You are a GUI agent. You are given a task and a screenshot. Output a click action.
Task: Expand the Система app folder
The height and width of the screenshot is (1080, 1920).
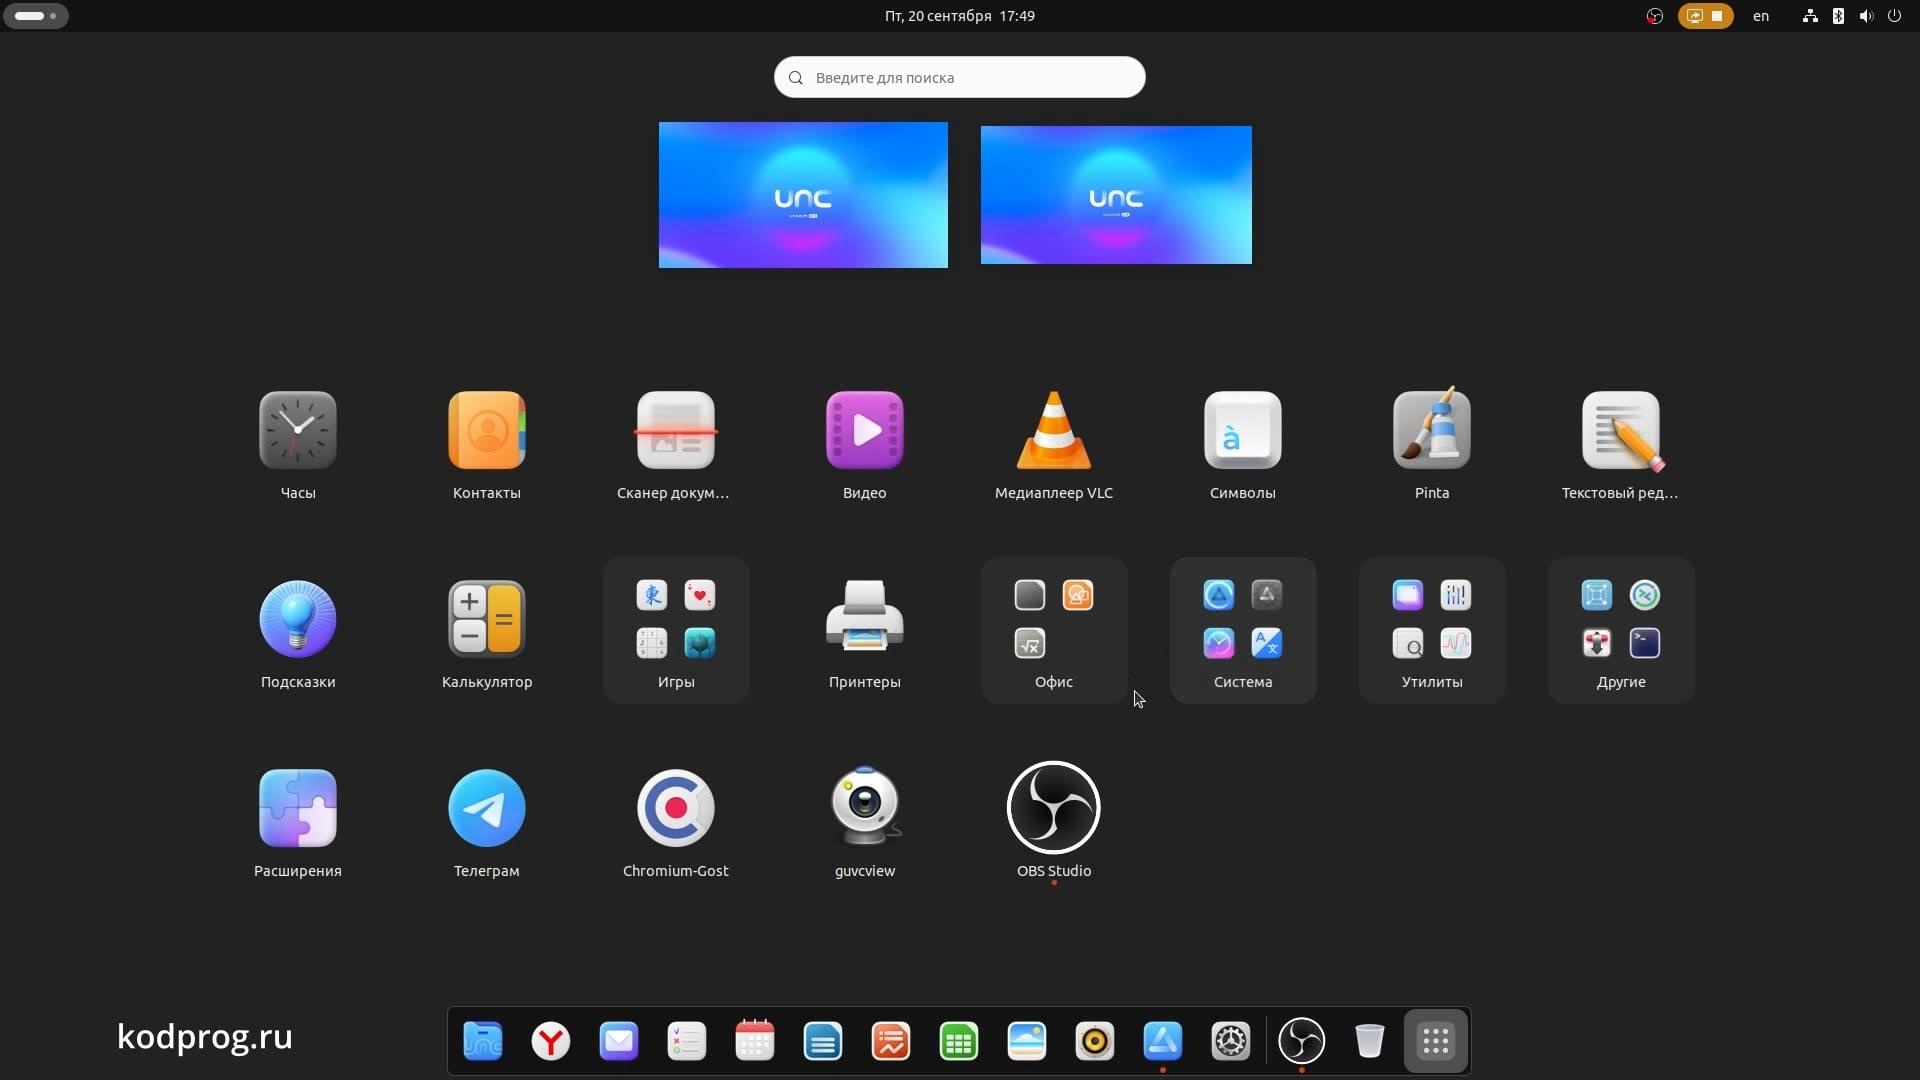(1243, 630)
